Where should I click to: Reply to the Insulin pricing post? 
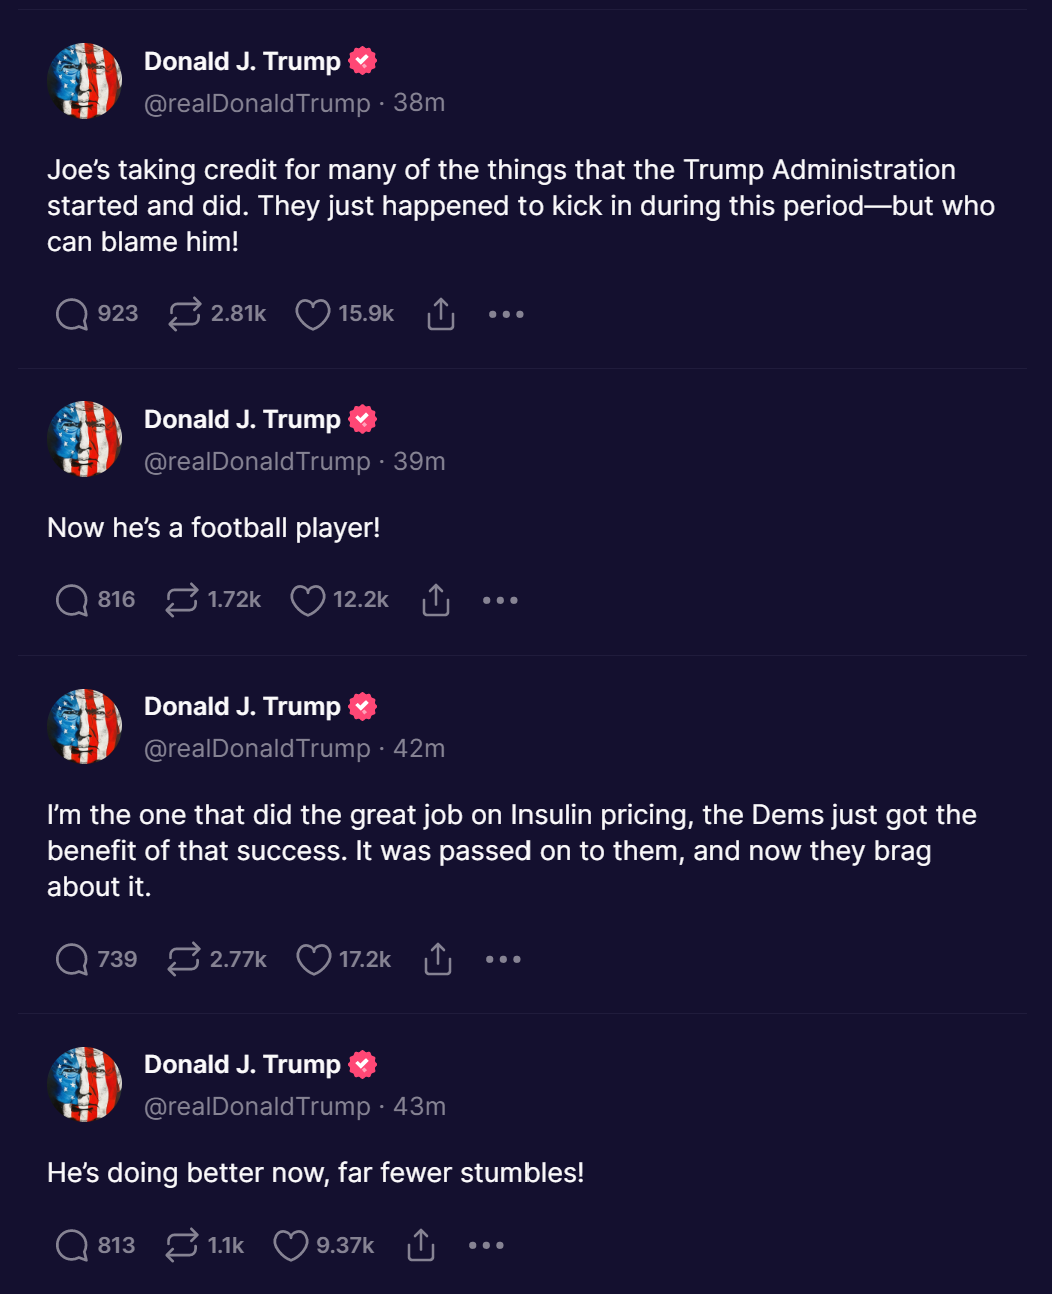tap(72, 959)
